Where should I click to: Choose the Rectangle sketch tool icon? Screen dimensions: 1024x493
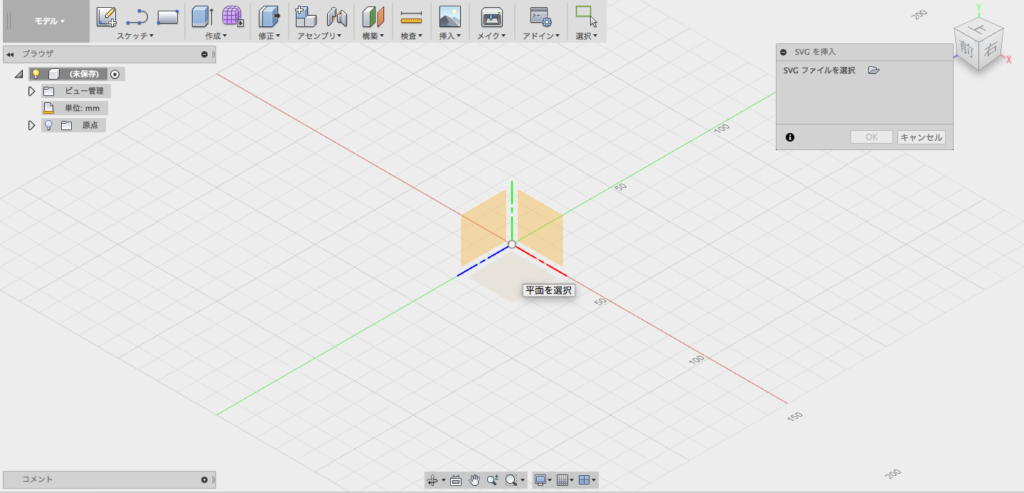168,17
